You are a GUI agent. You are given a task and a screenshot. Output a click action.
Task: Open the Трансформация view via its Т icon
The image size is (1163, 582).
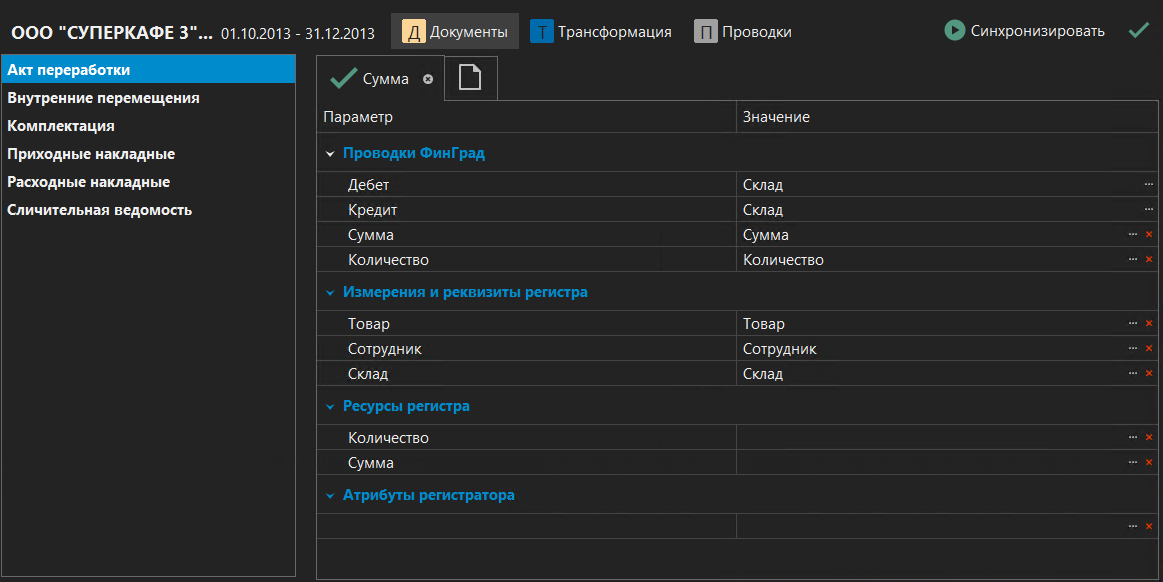coord(542,31)
